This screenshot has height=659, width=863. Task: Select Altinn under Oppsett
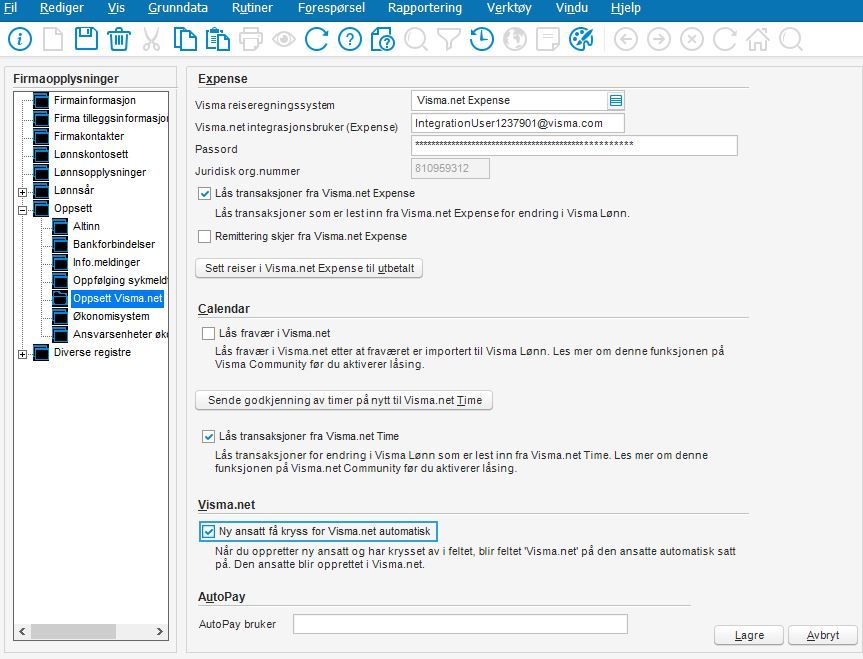(x=86, y=226)
